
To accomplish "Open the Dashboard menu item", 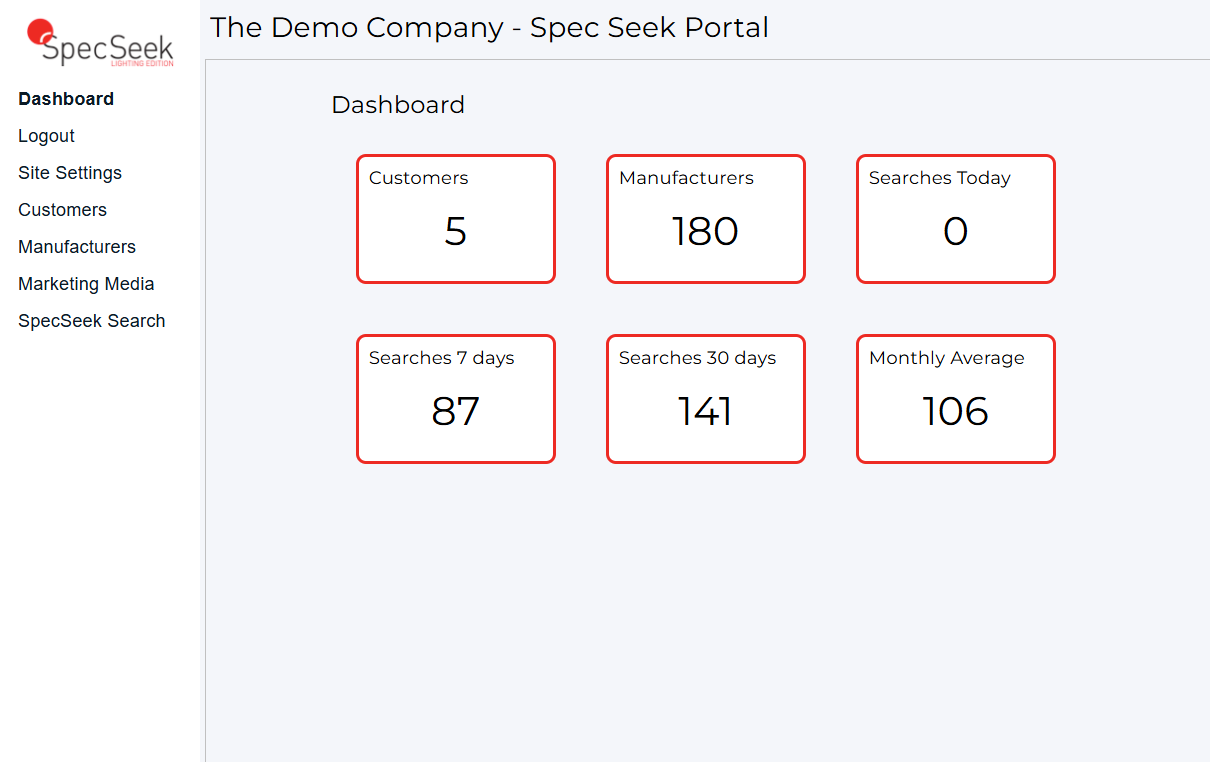I will (66, 99).
